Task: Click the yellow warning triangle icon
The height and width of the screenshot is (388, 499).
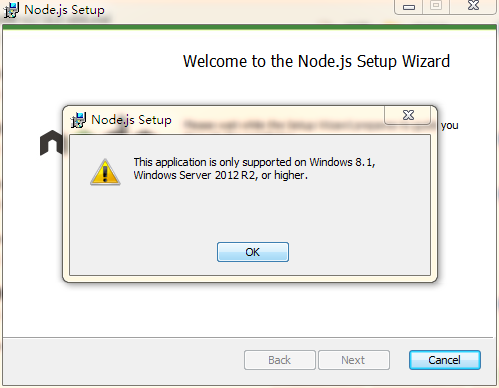Action: pos(105,172)
